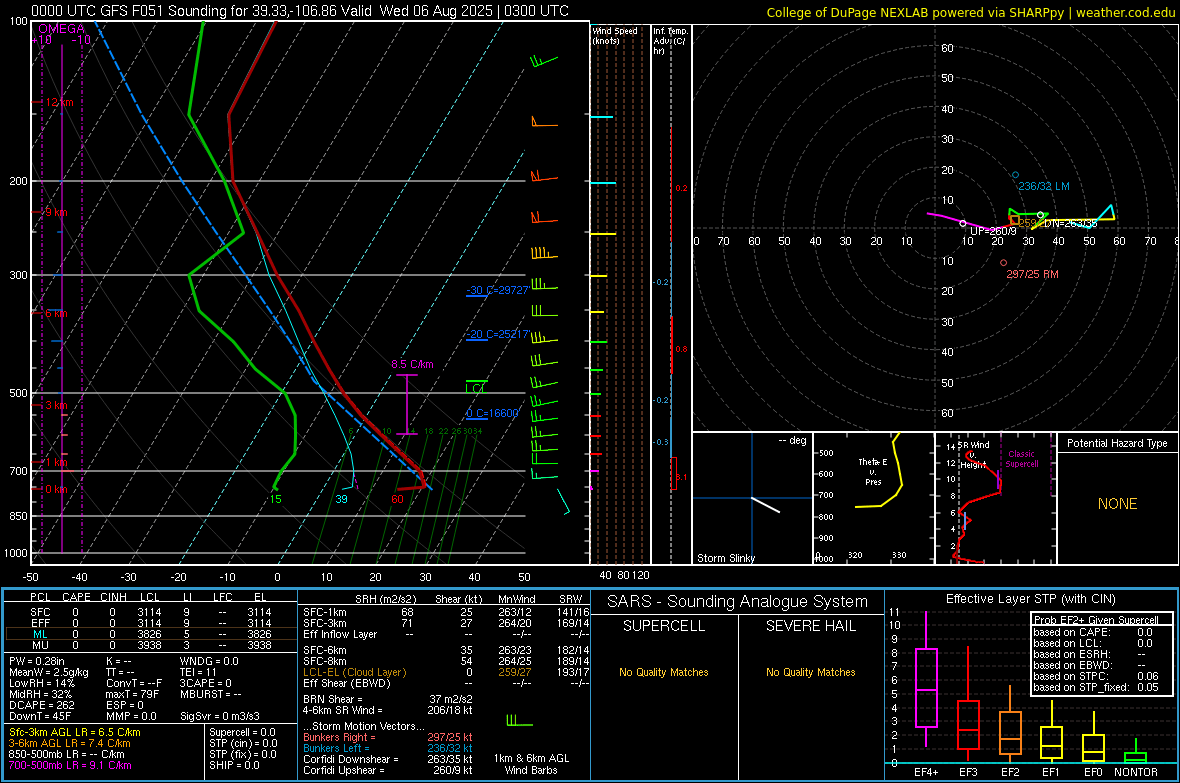This screenshot has width=1180, height=783.
Task: Select the sounding title text at the top left
Action: (300, 11)
